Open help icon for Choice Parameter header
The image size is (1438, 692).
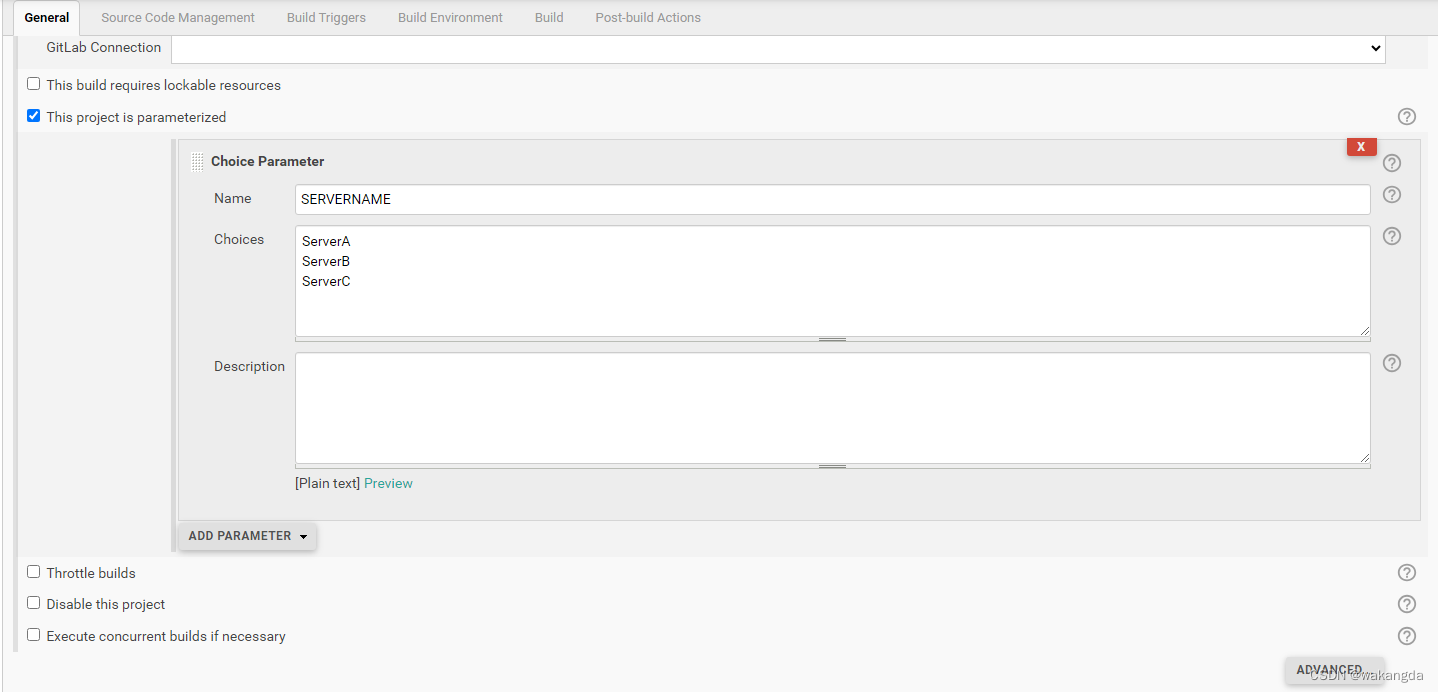click(1391, 163)
